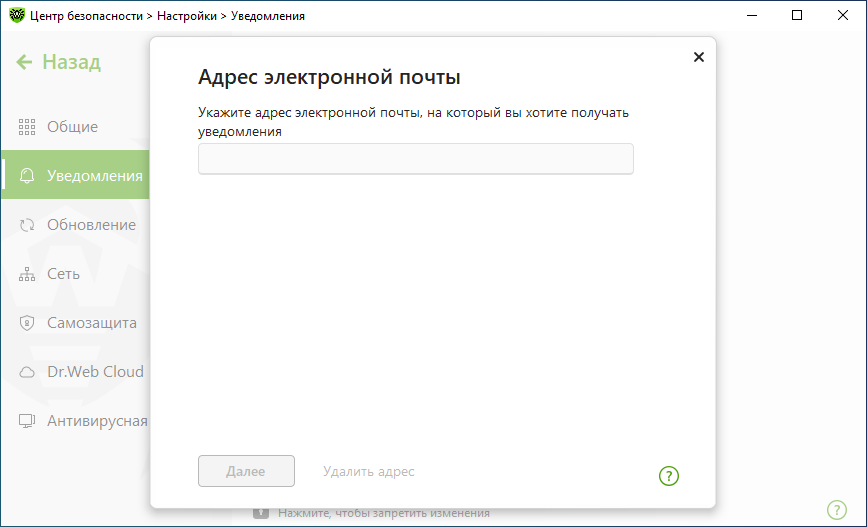Select the Уведомления settings section

click(x=75, y=175)
